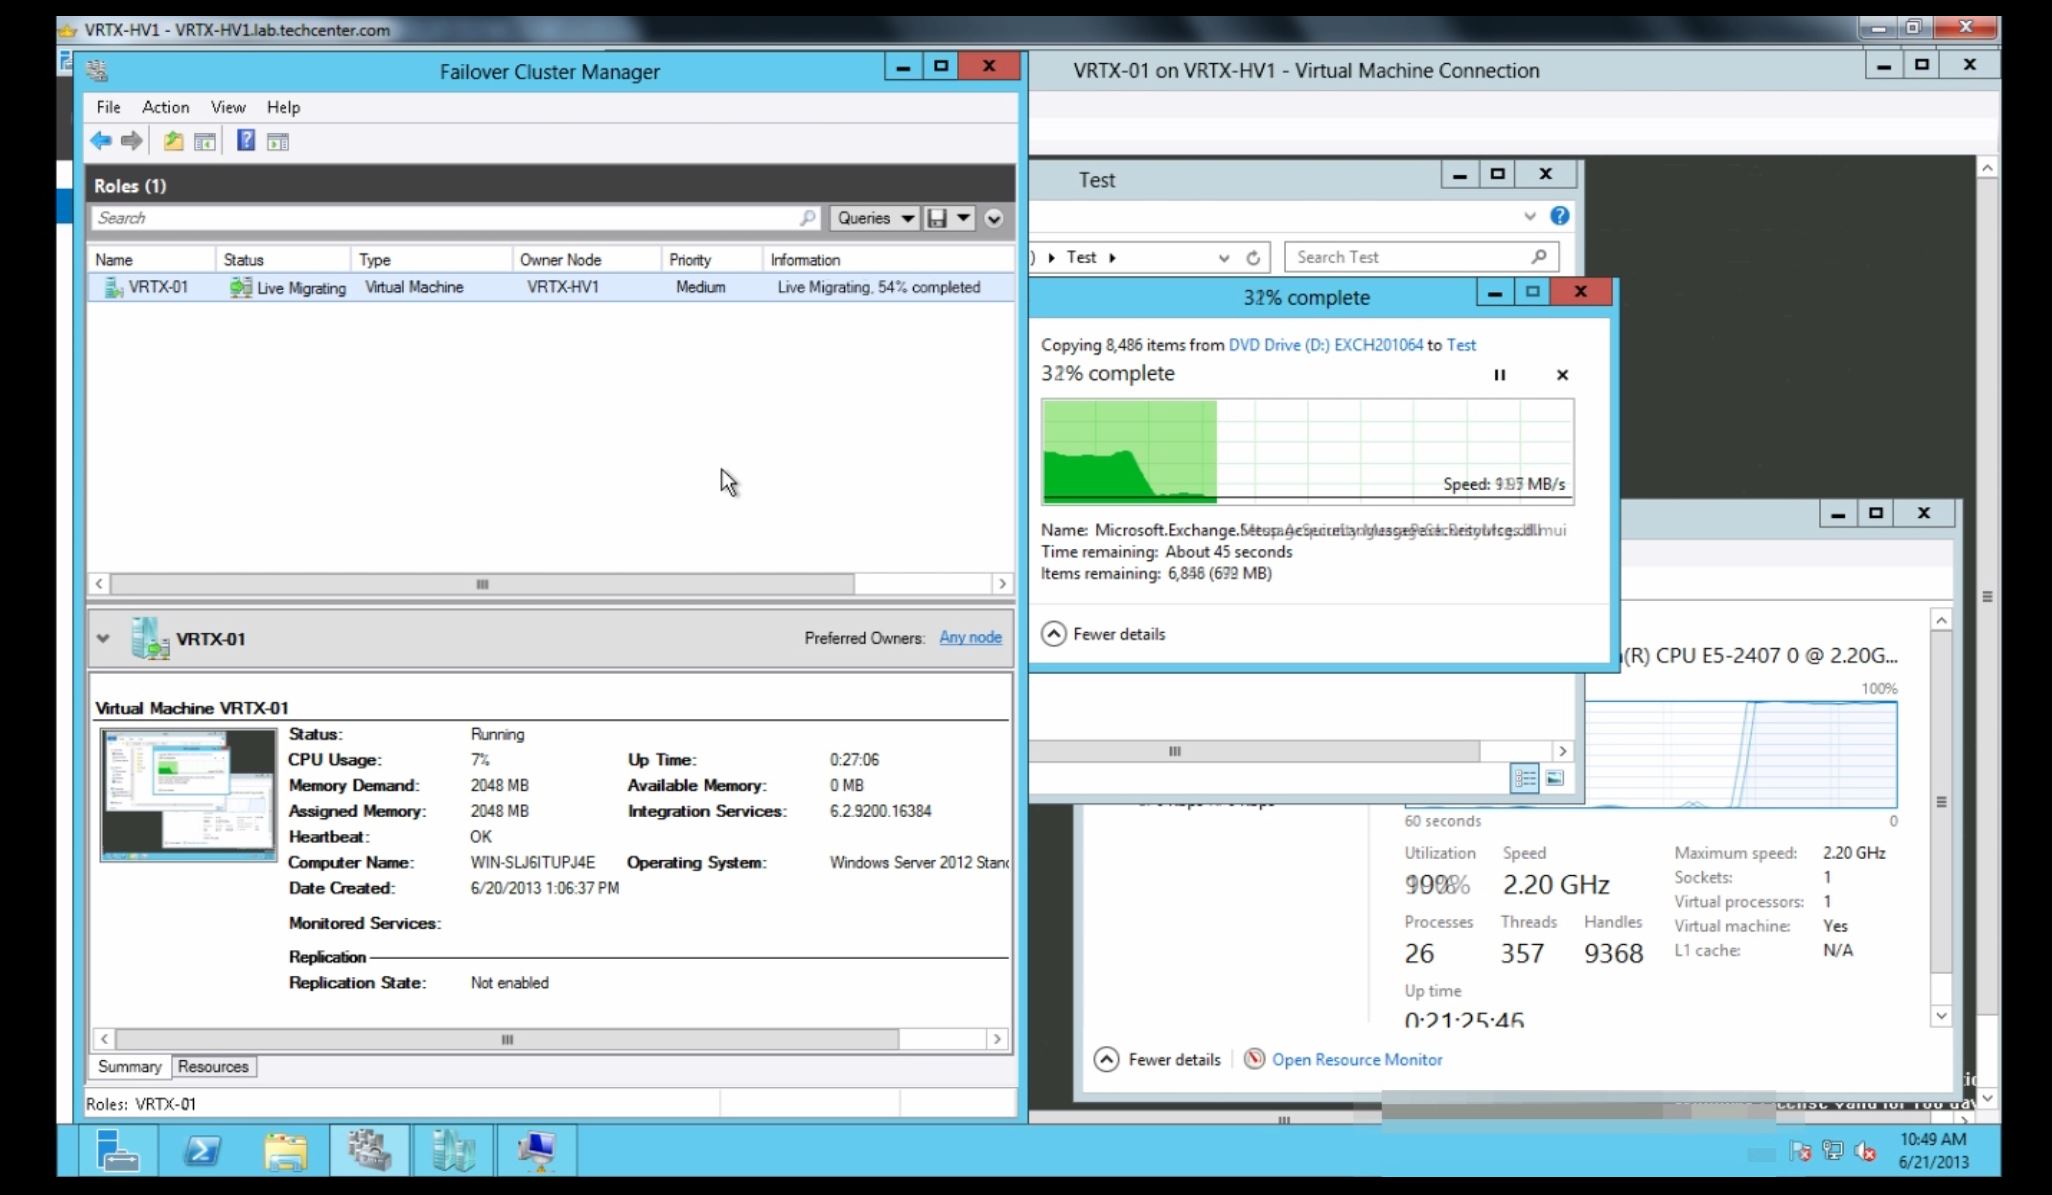Click the Help icon in Test explorer window

pyautogui.click(x=1559, y=216)
